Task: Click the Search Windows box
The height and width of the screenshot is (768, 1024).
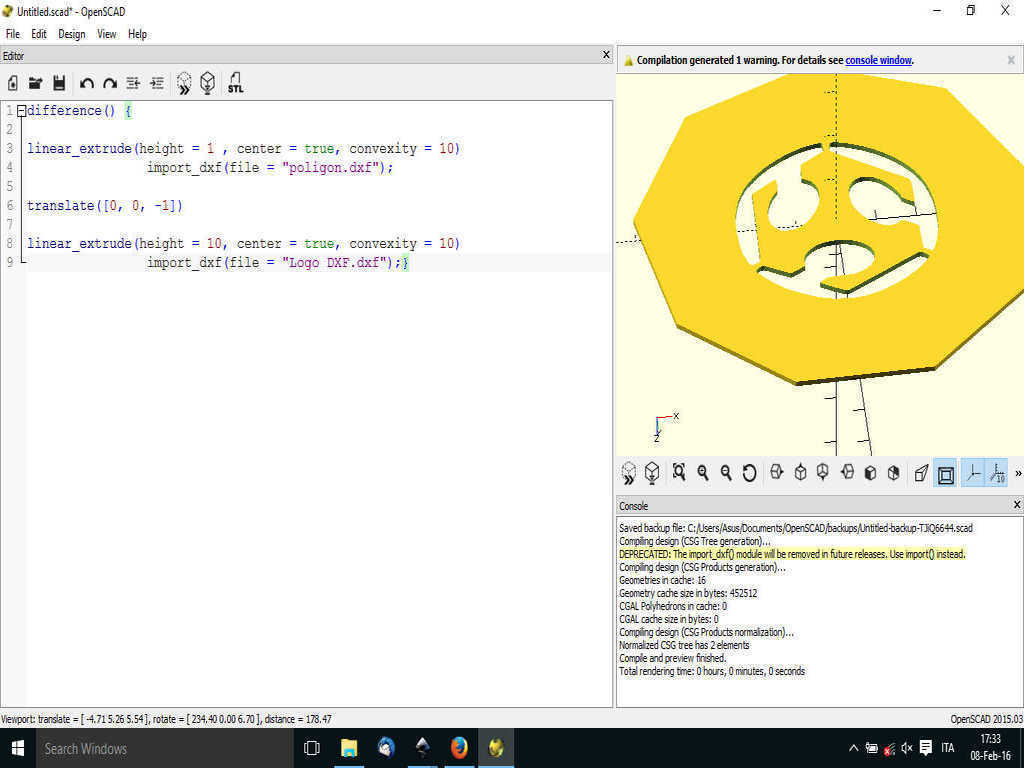Action: coord(163,748)
